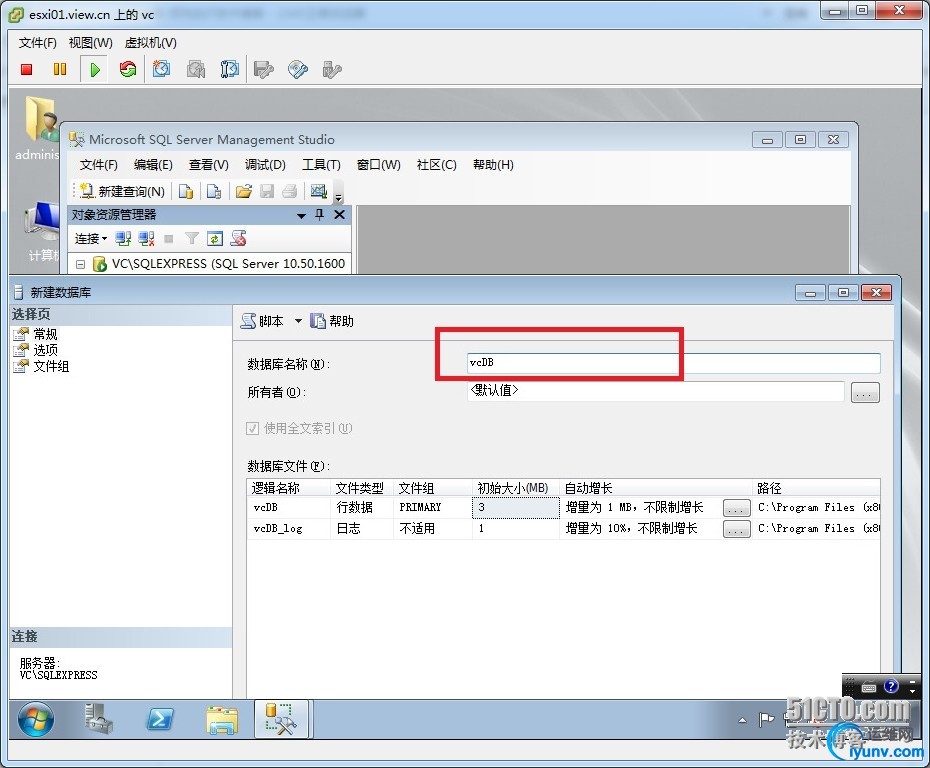The image size is (930, 768).
Task: Click the 所有者 field
Action: pos(655,391)
